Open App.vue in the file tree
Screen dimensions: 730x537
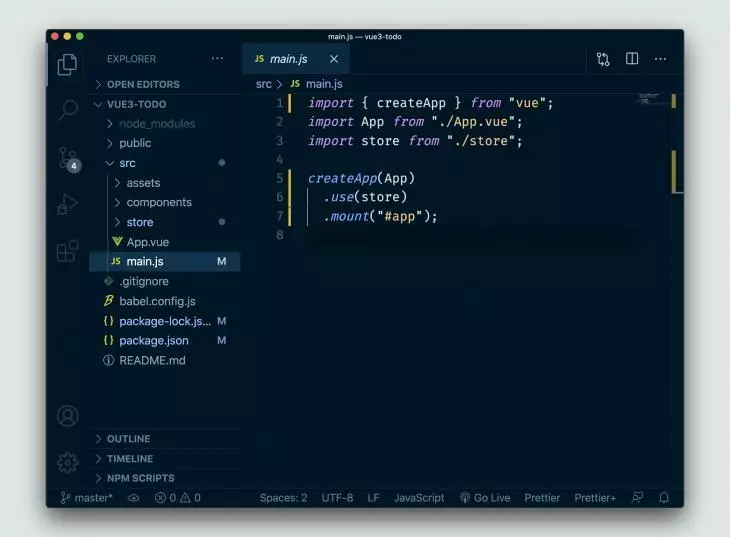point(165,242)
